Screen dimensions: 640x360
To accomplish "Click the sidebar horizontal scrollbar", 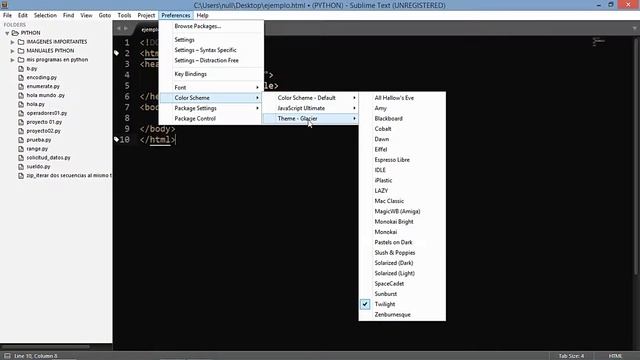I will (x=45, y=347).
